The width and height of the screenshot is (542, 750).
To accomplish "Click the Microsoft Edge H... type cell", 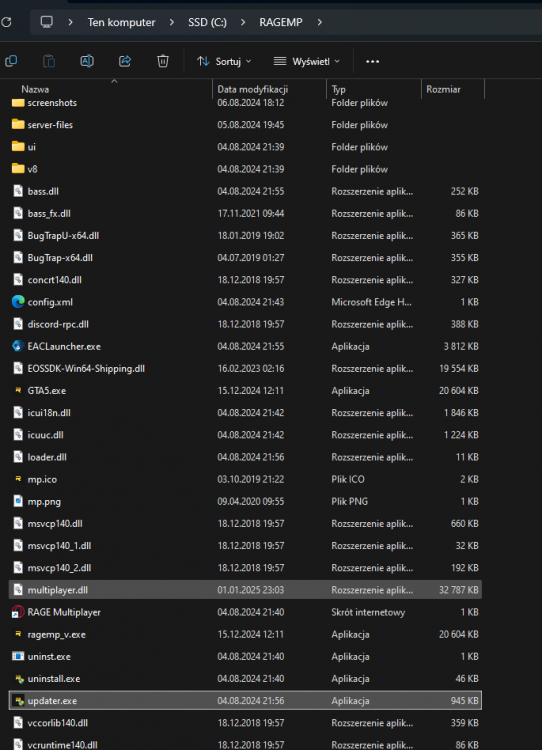I will tap(371, 302).
